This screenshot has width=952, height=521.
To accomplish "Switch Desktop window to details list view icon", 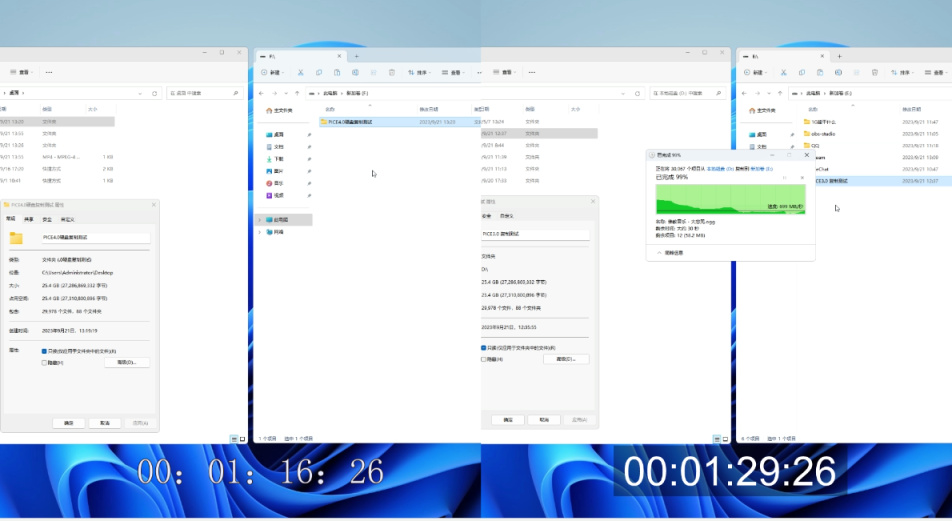I will pos(234,438).
